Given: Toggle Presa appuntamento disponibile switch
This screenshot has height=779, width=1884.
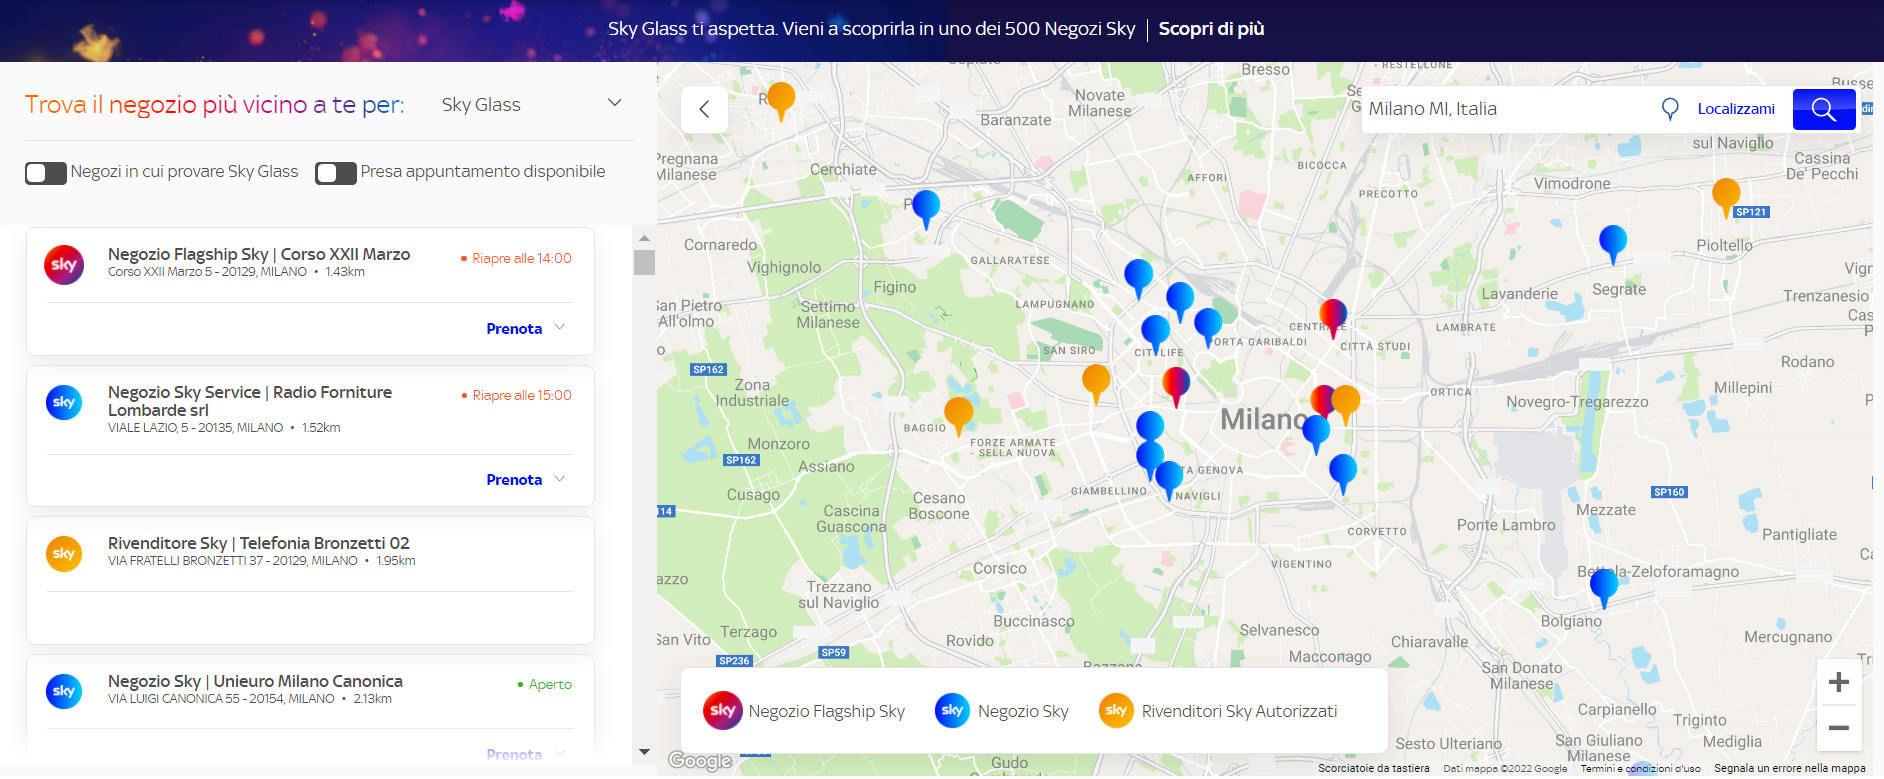Looking at the screenshot, I should click(336, 173).
